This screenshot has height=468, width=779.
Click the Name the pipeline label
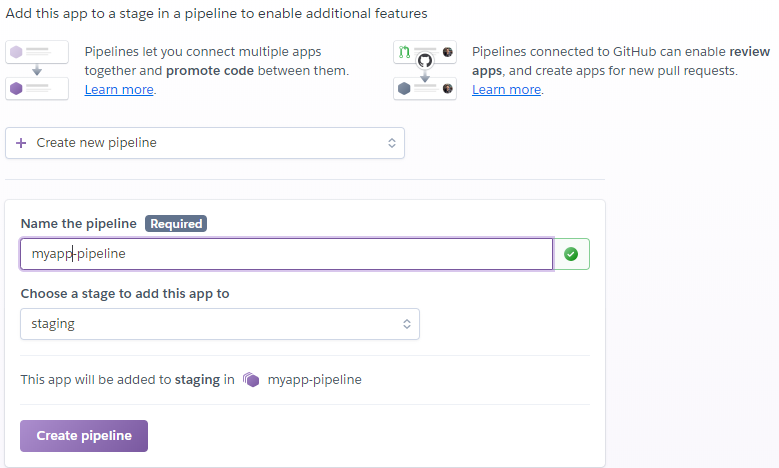point(78,224)
